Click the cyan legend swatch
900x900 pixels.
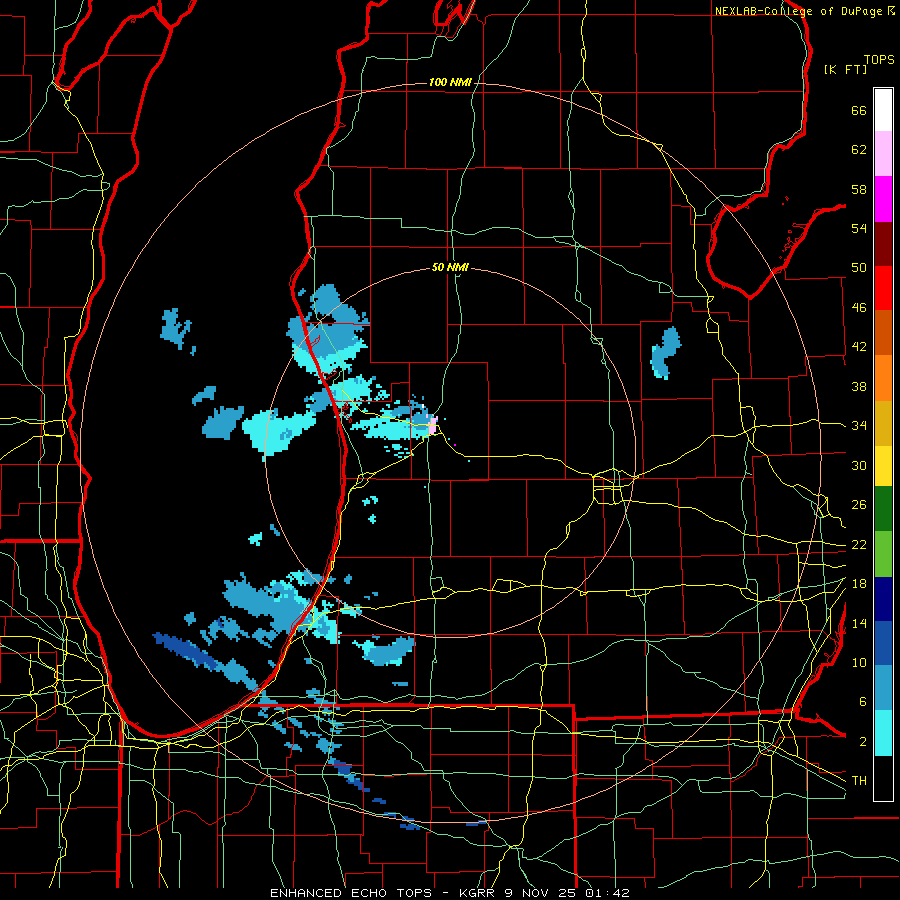point(883,733)
